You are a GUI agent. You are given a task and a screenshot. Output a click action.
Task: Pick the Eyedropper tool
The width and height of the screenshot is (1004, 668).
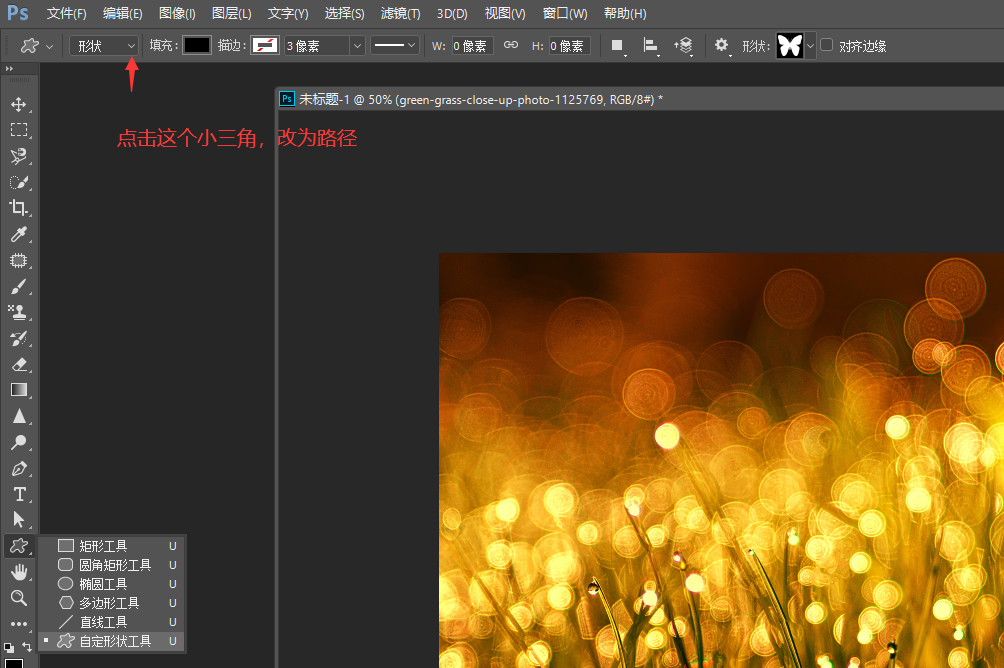tap(18, 234)
